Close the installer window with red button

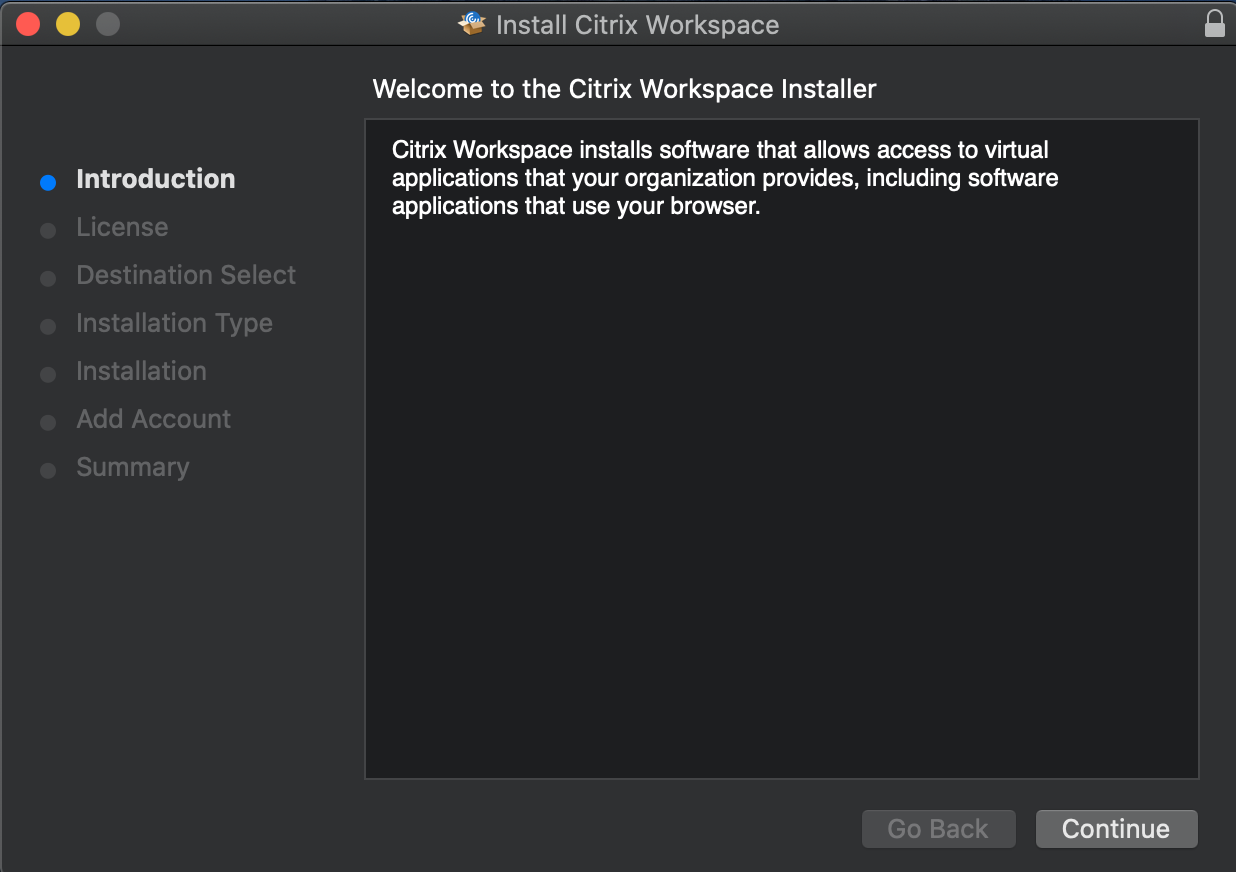click(x=28, y=24)
